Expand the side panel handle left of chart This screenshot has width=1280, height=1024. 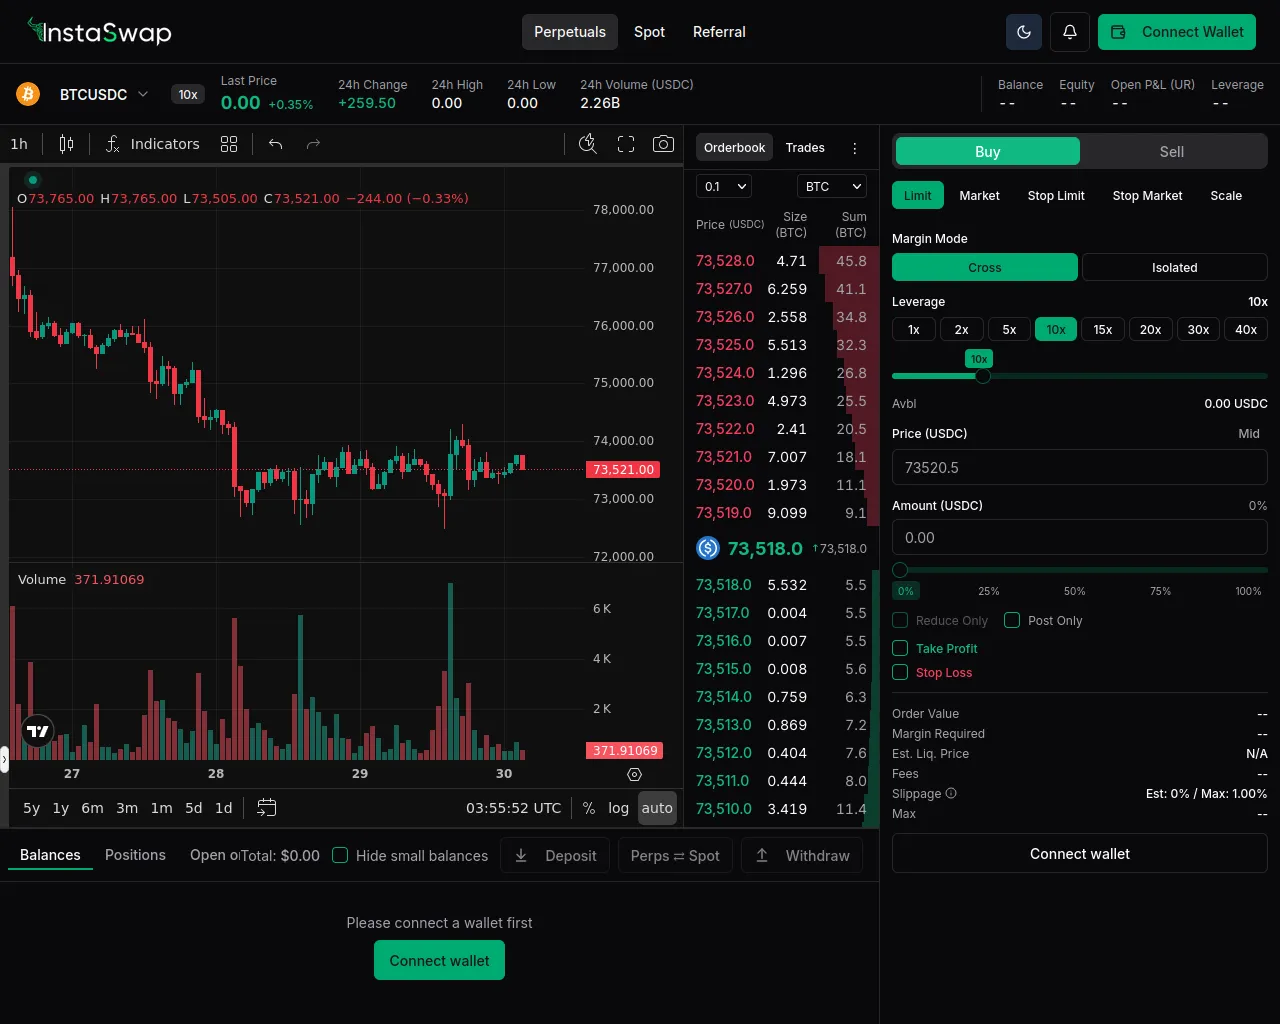point(4,760)
